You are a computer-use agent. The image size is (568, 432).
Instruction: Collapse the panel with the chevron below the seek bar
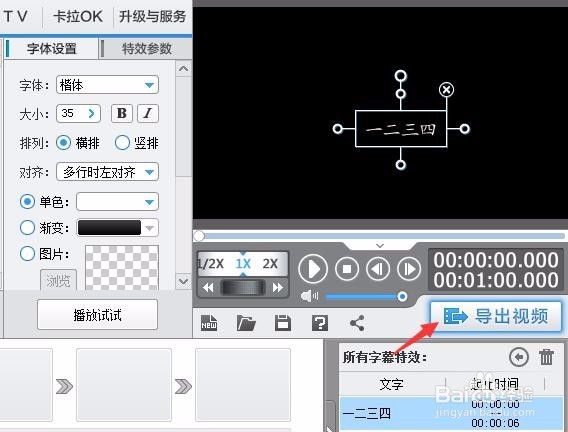[380, 246]
